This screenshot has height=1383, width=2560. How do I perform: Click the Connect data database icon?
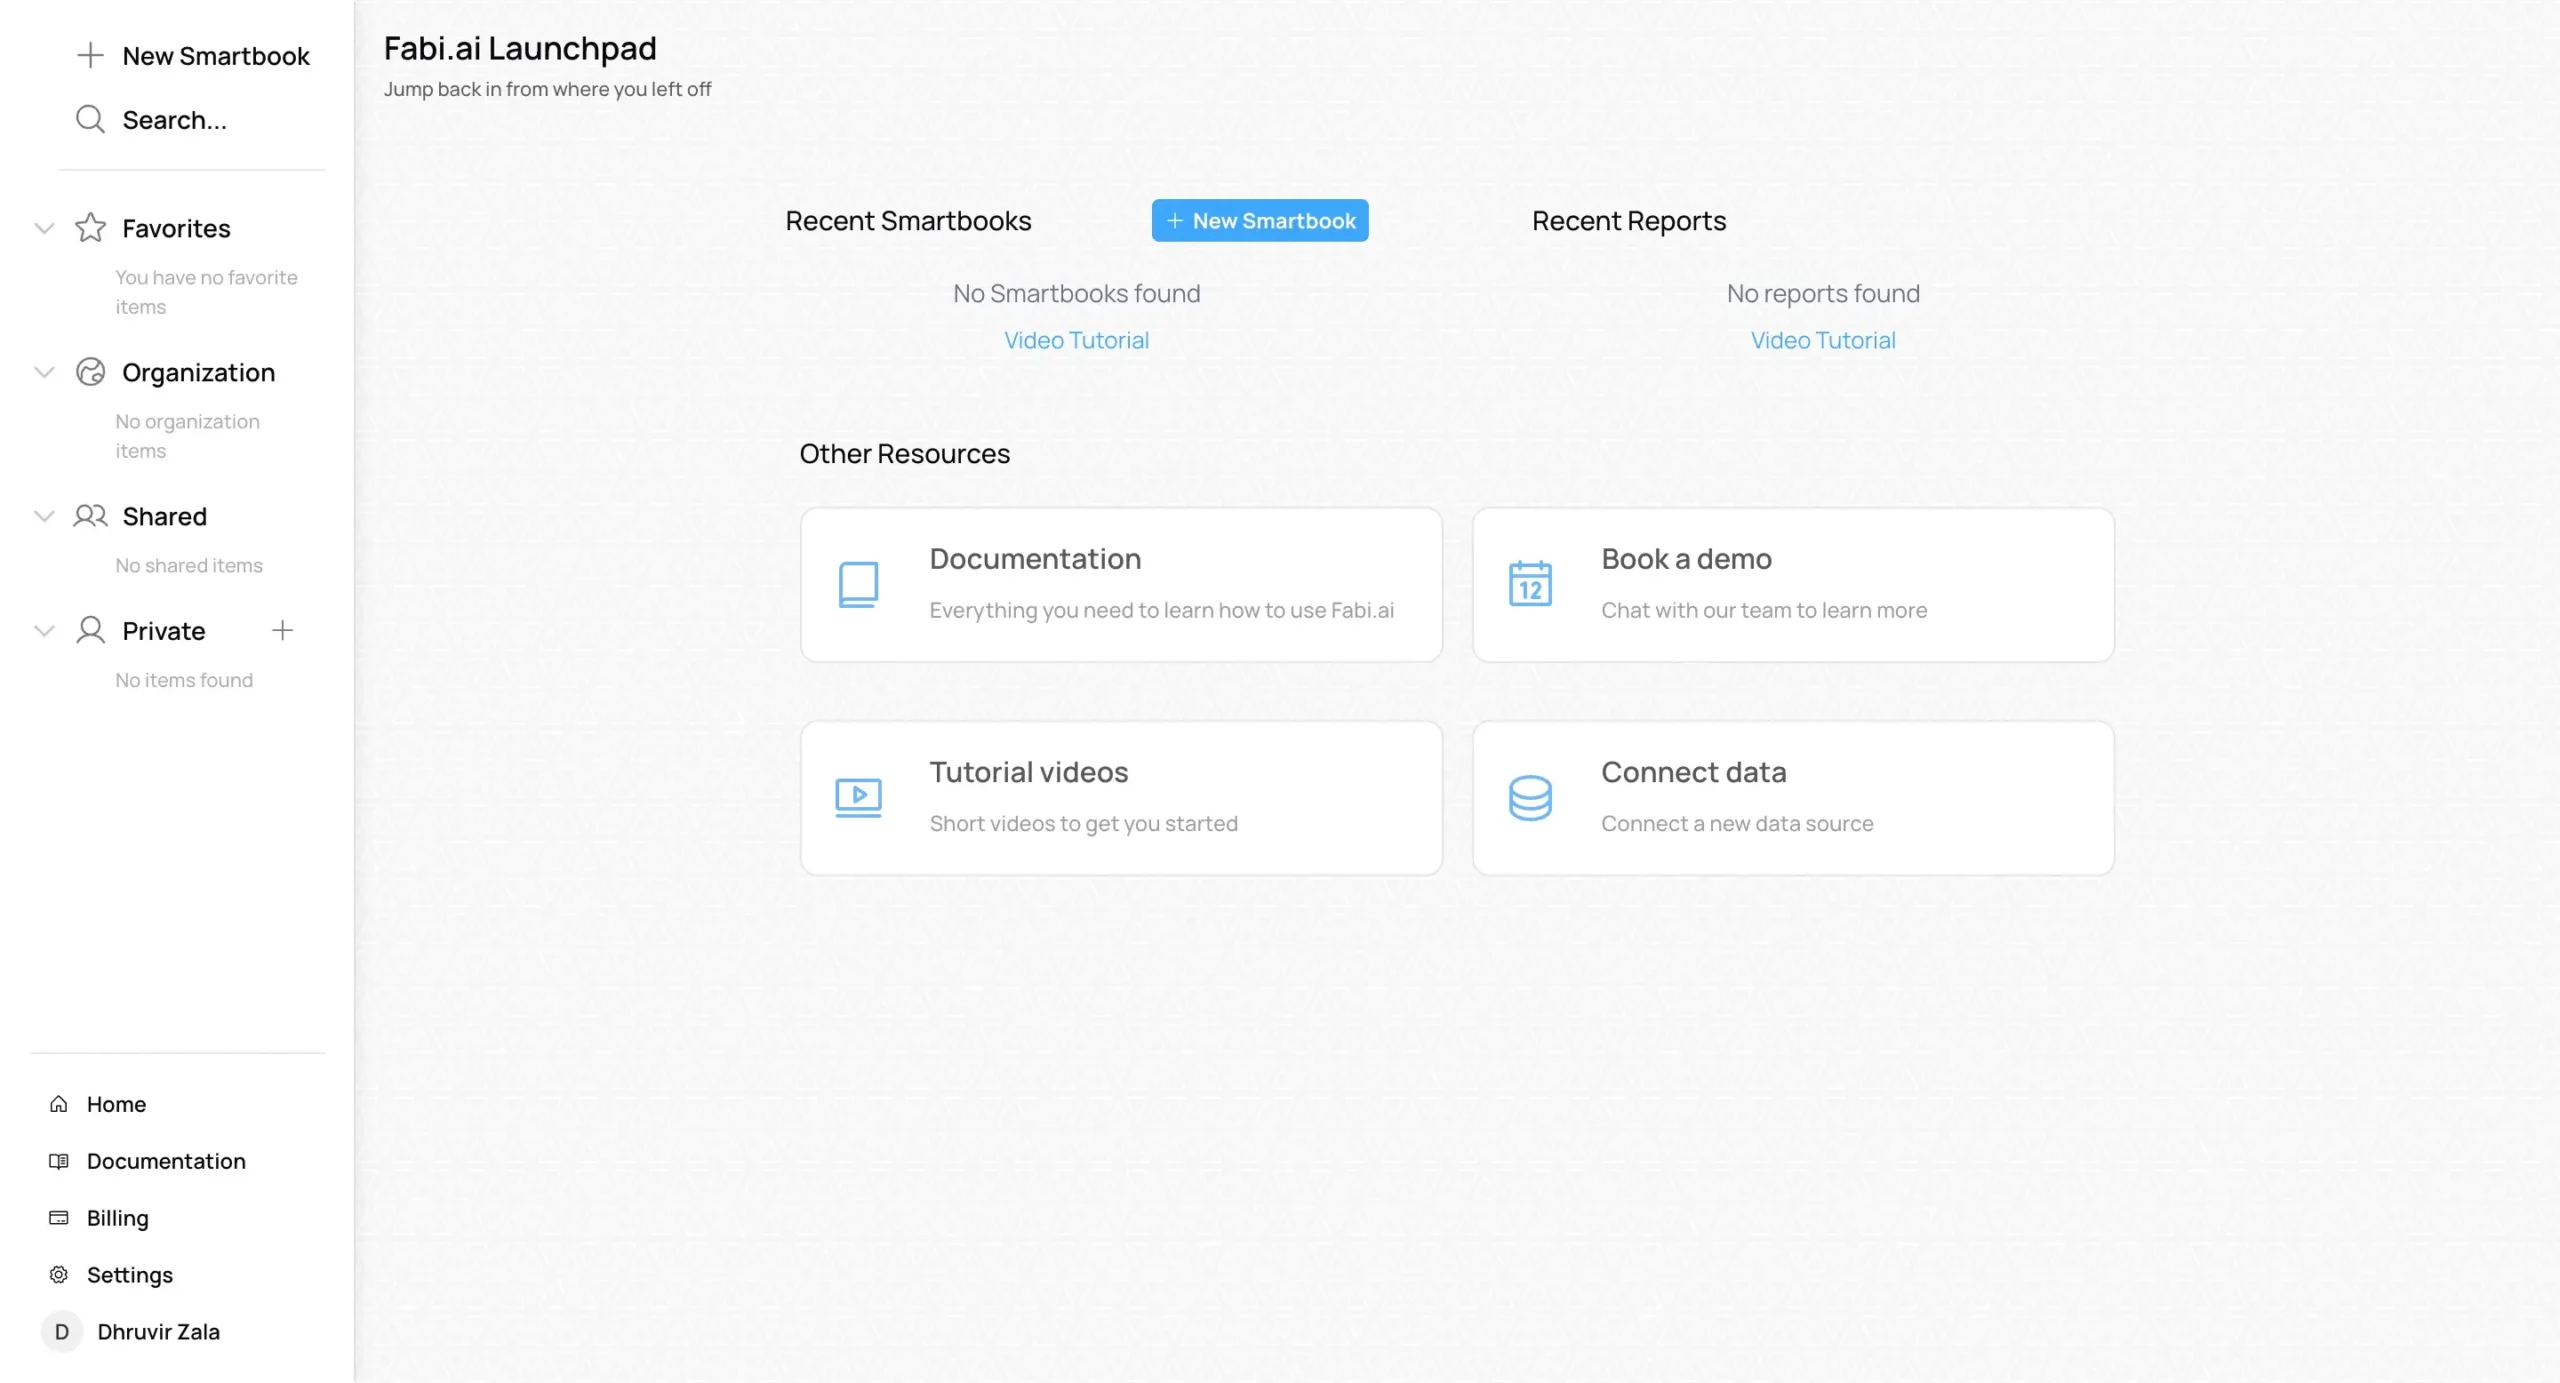[1530, 797]
